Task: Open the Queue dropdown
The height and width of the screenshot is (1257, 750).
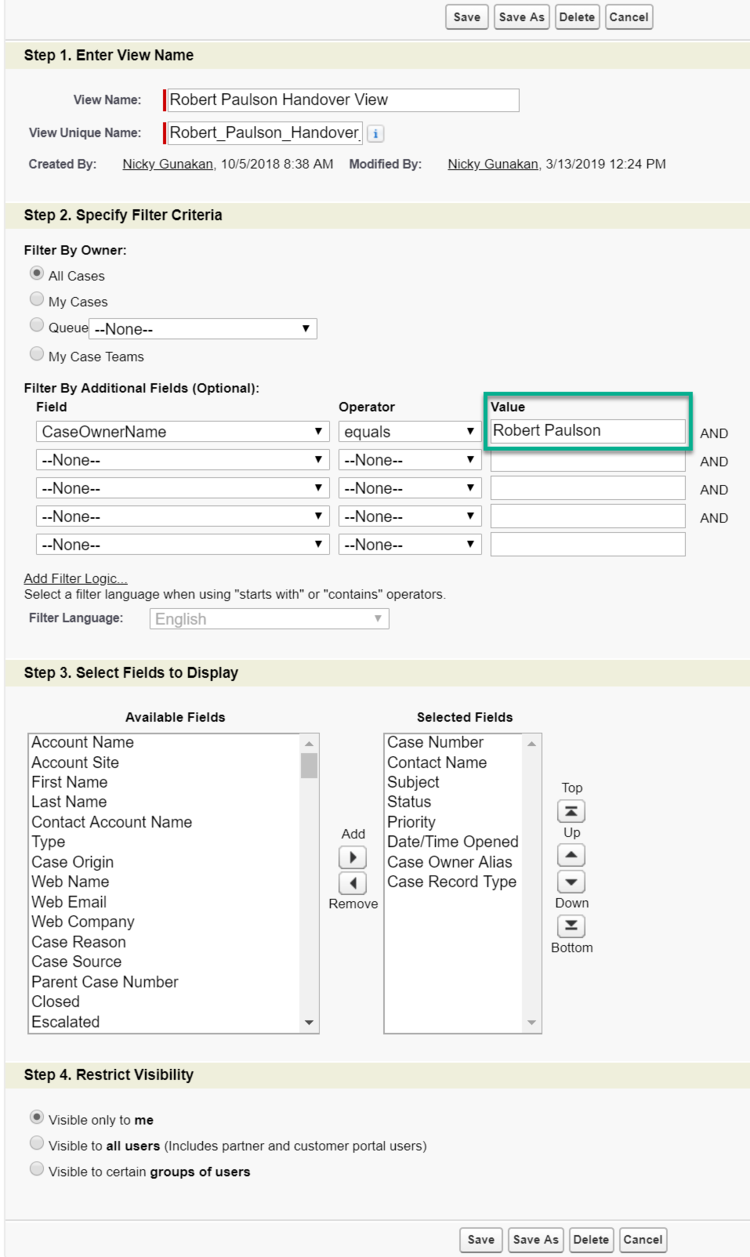Action: coord(203,329)
